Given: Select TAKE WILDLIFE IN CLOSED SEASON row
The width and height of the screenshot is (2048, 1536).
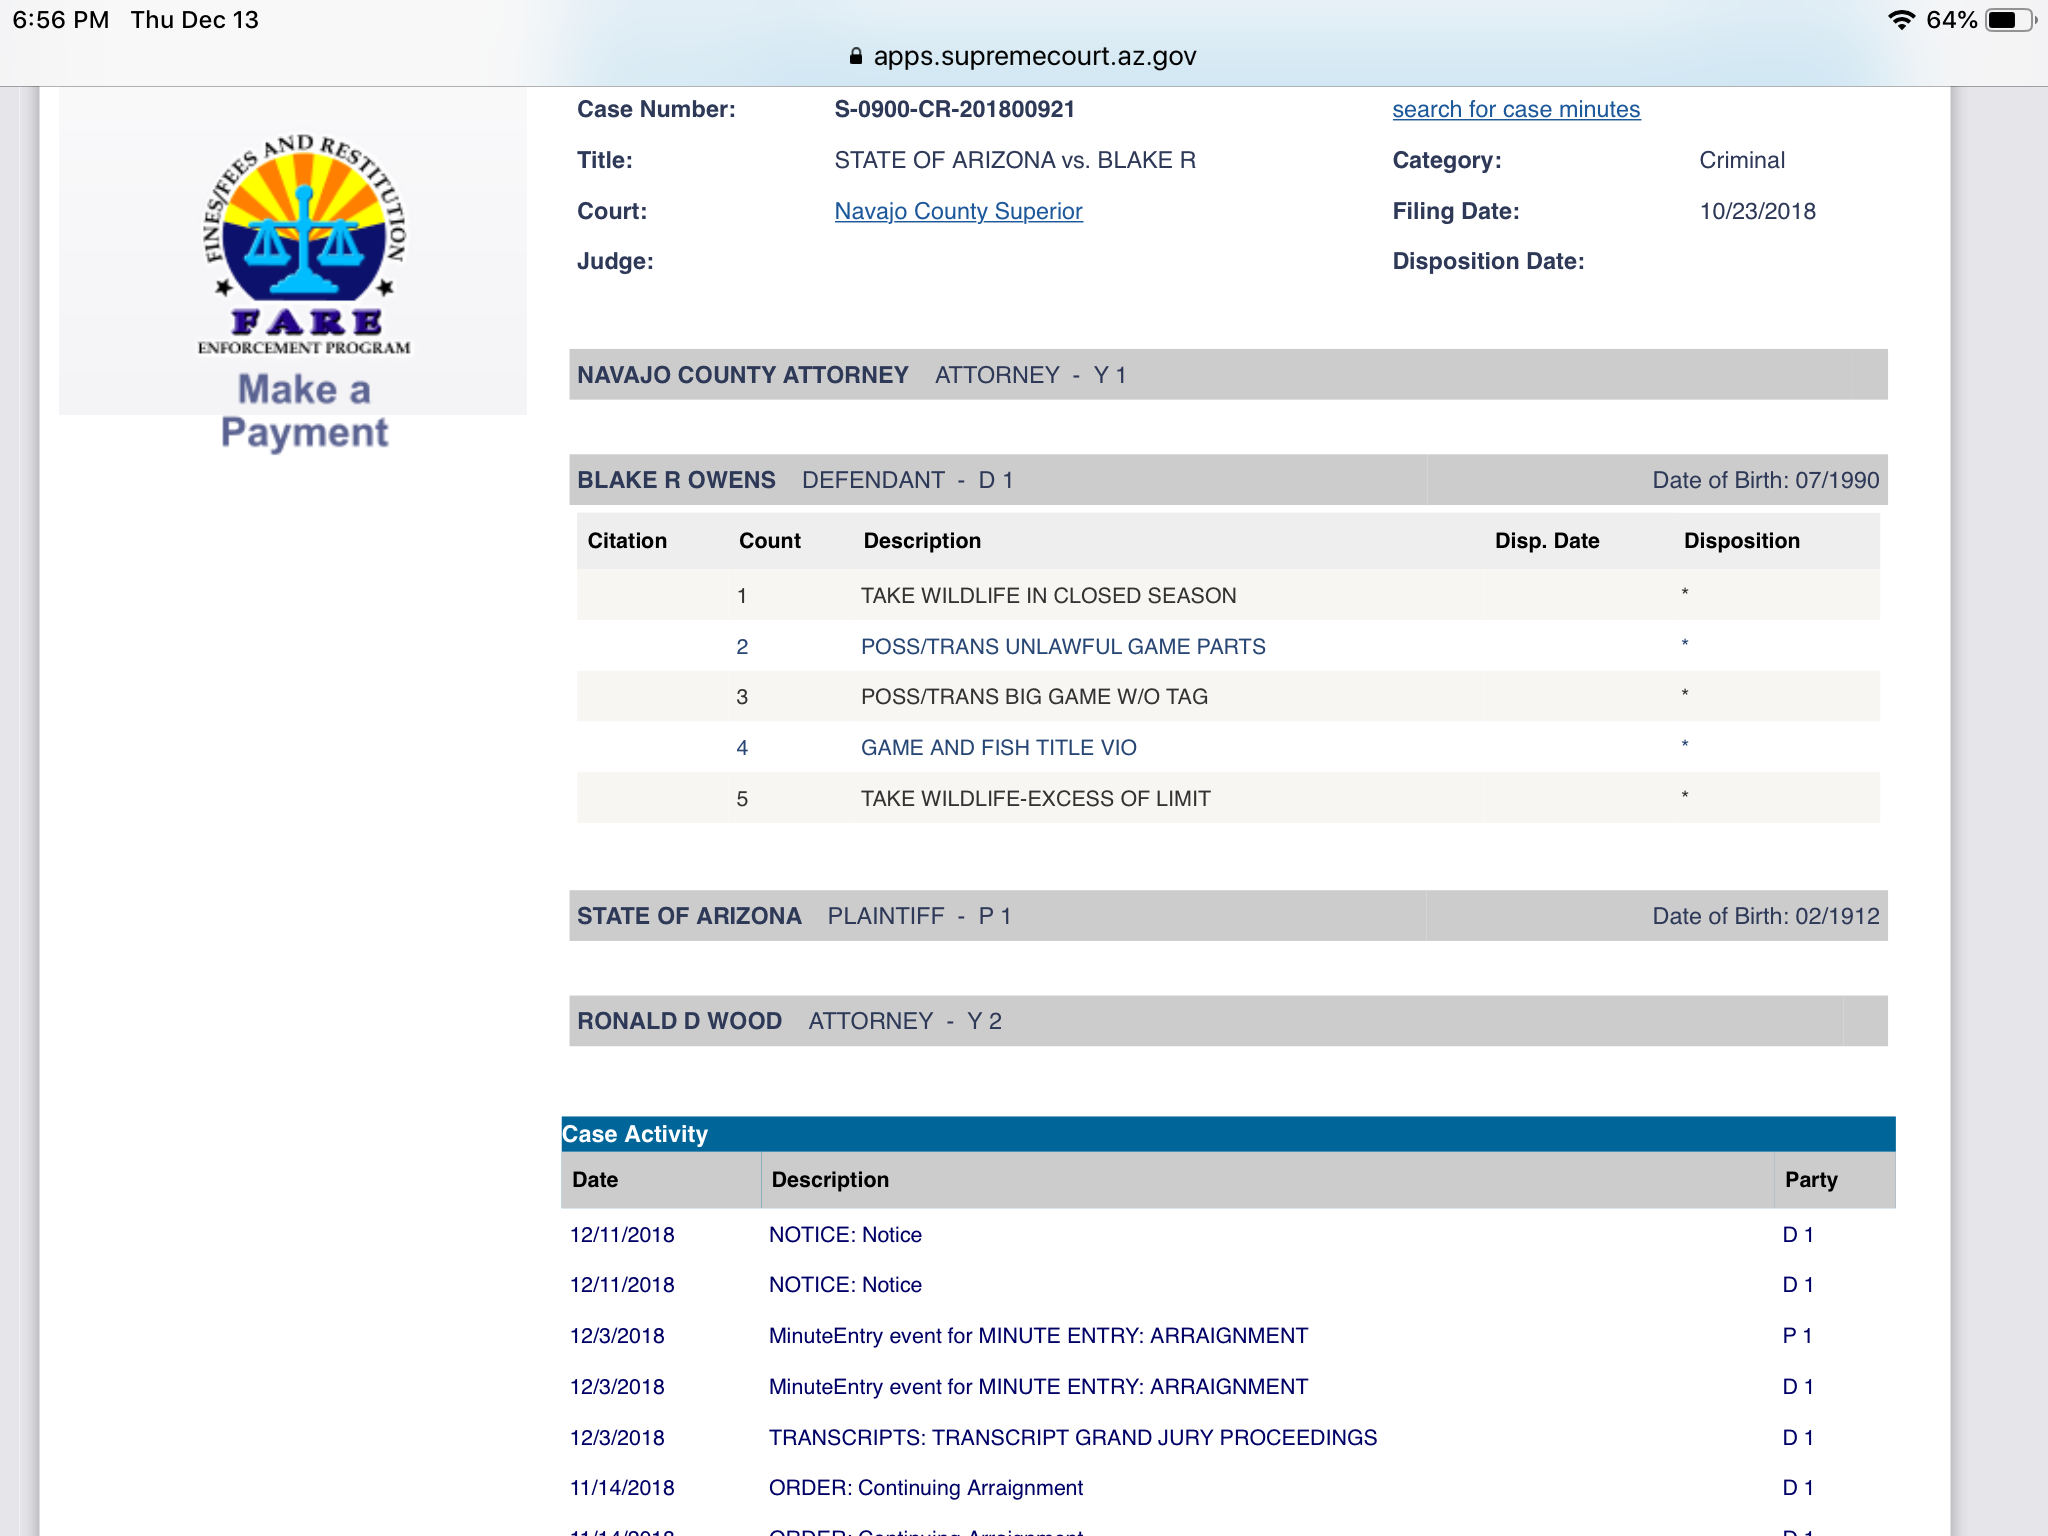Looking at the screenshot, I should 1228,595.
